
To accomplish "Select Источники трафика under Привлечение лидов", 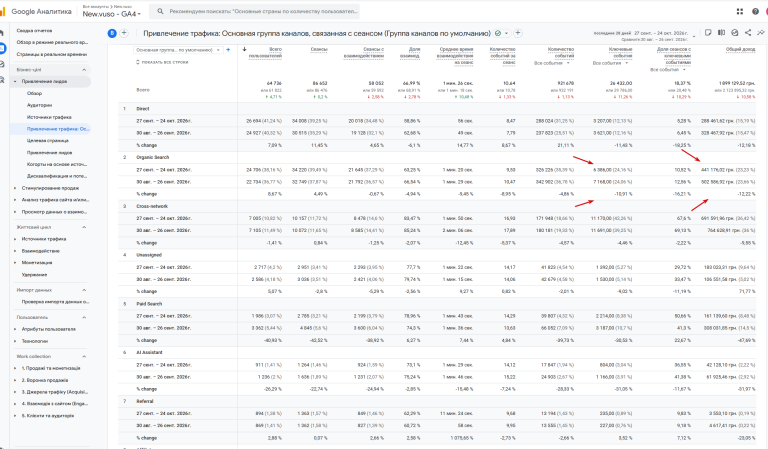I will (x=49, y=117).
